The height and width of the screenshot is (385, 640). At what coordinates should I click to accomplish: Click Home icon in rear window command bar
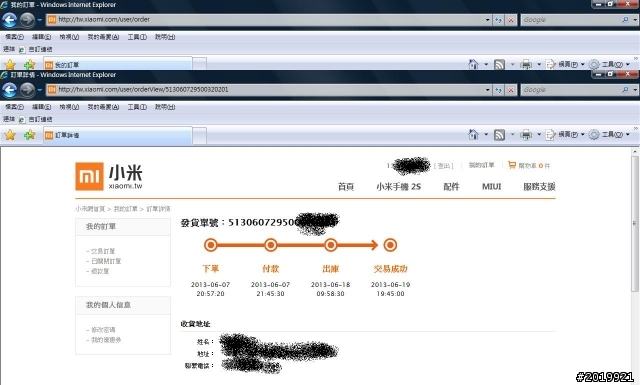click(x=473, y=64)
